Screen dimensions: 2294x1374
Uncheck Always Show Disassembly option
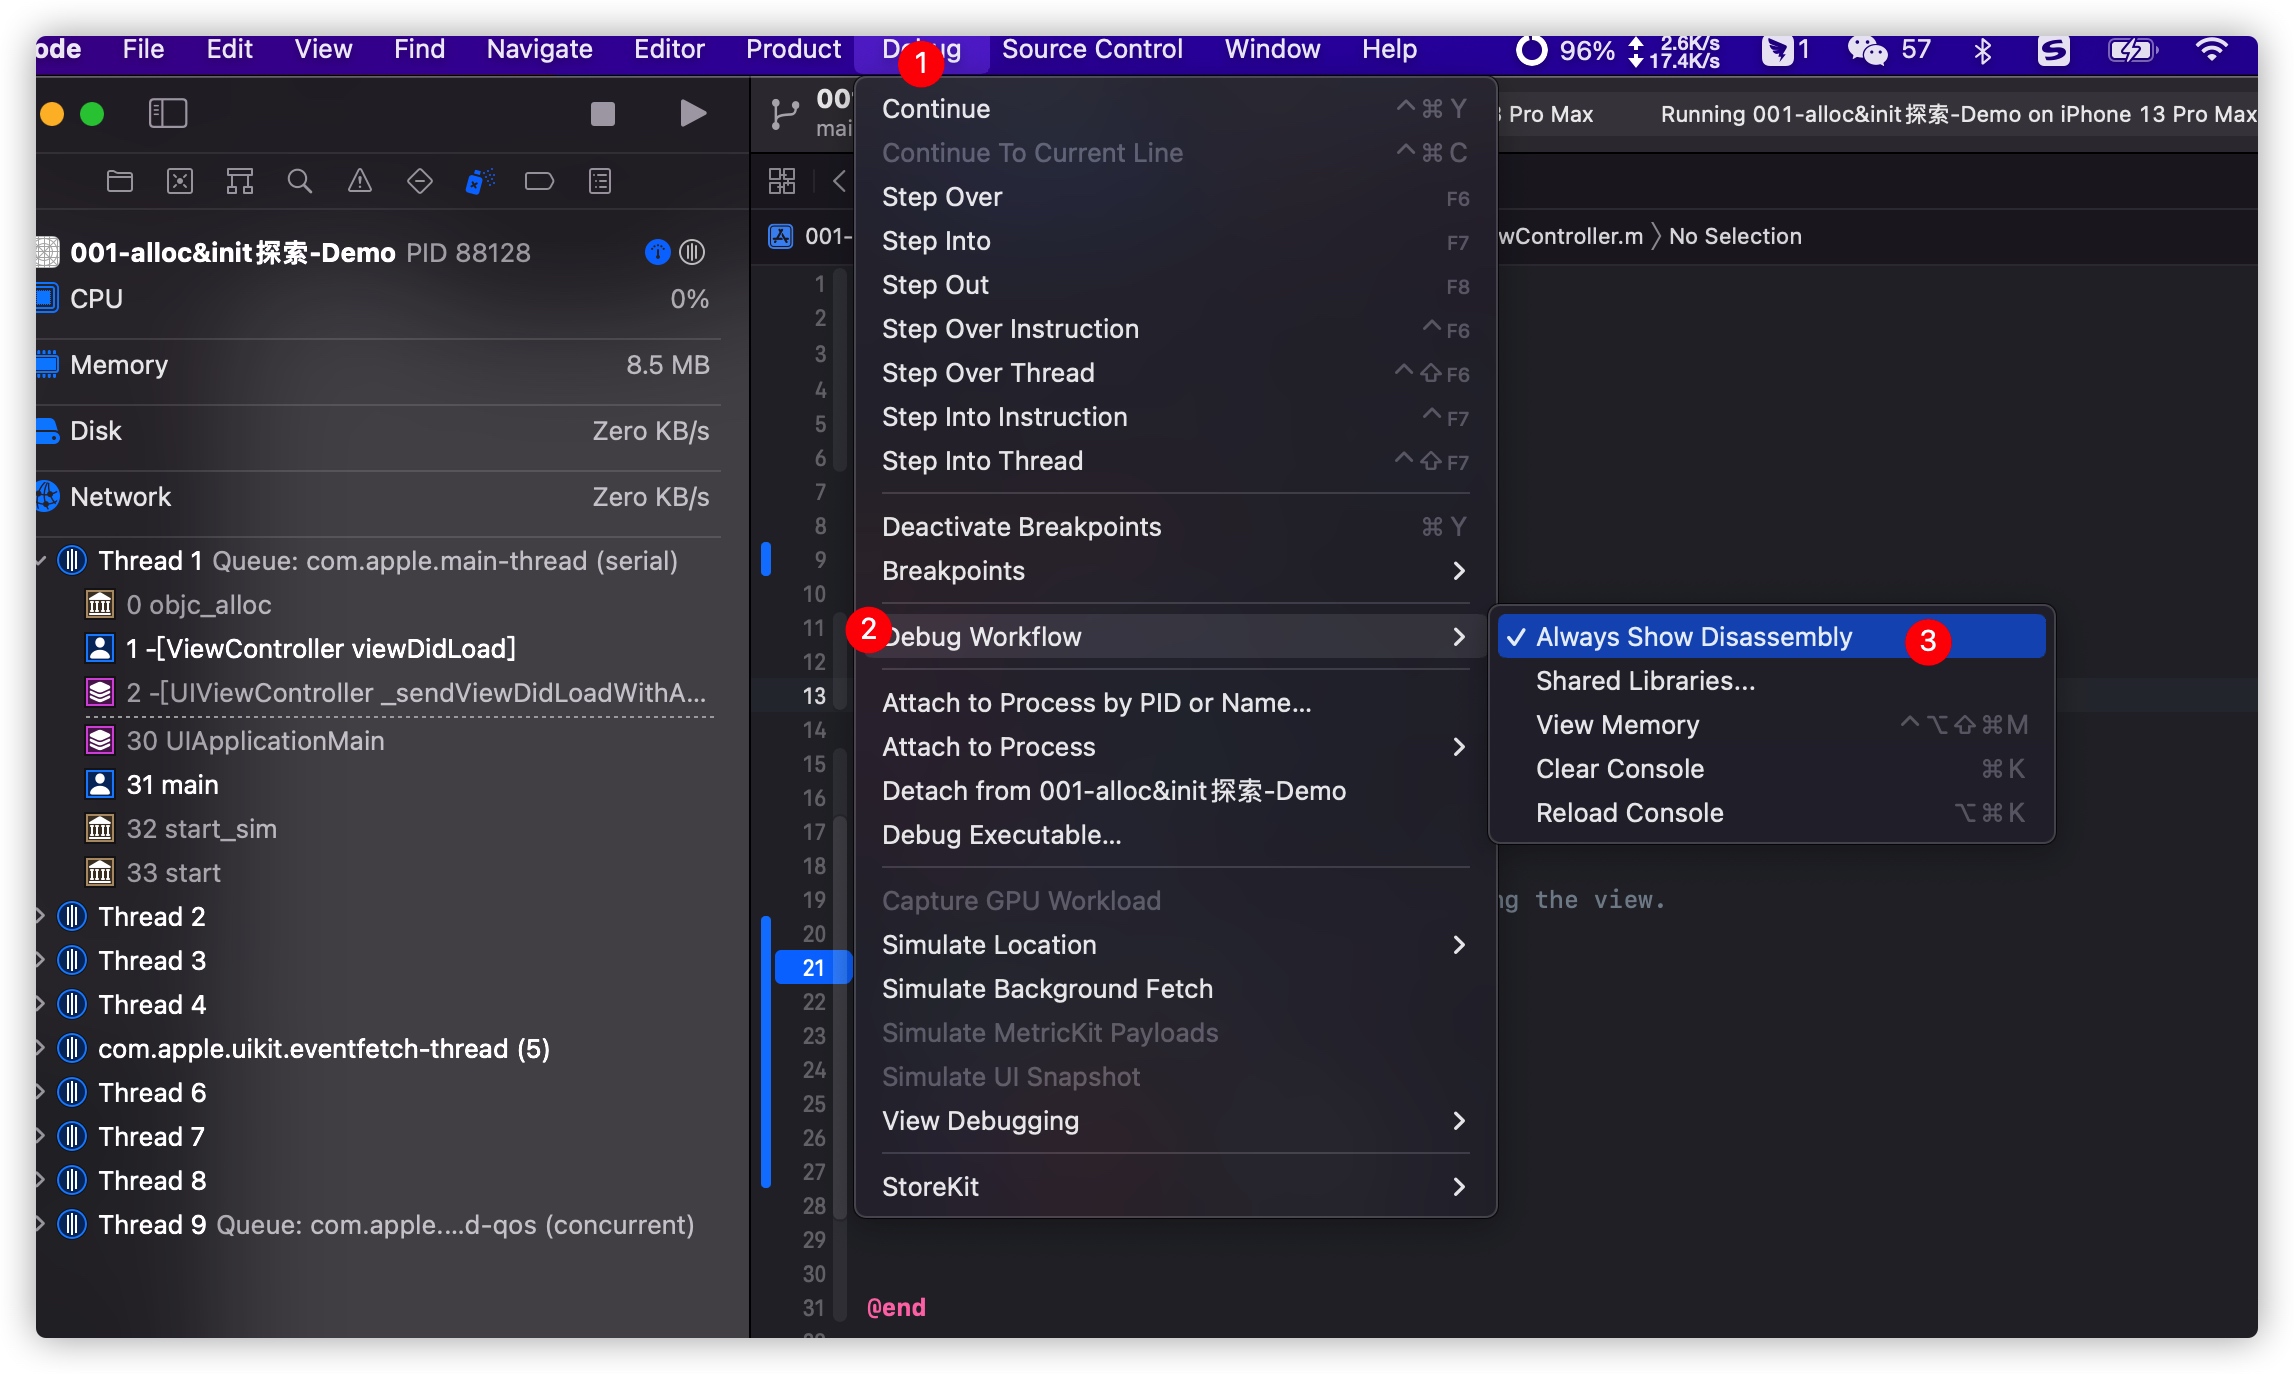(1693, 637)
